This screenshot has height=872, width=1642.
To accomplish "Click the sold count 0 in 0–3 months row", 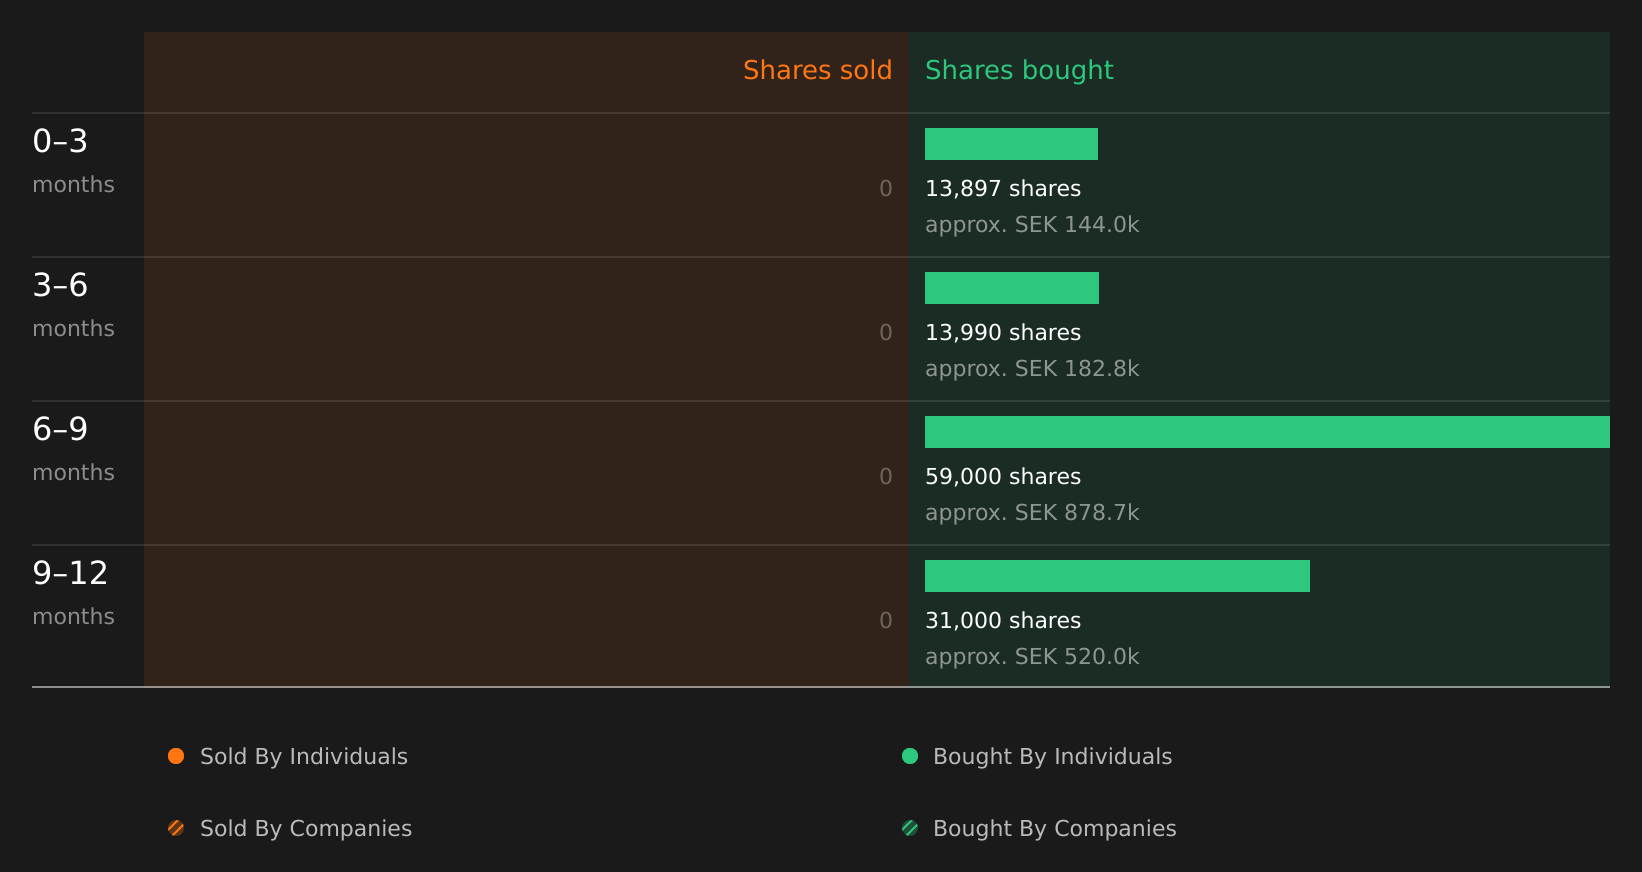I will pyautogui.click(x=886, y=189).
